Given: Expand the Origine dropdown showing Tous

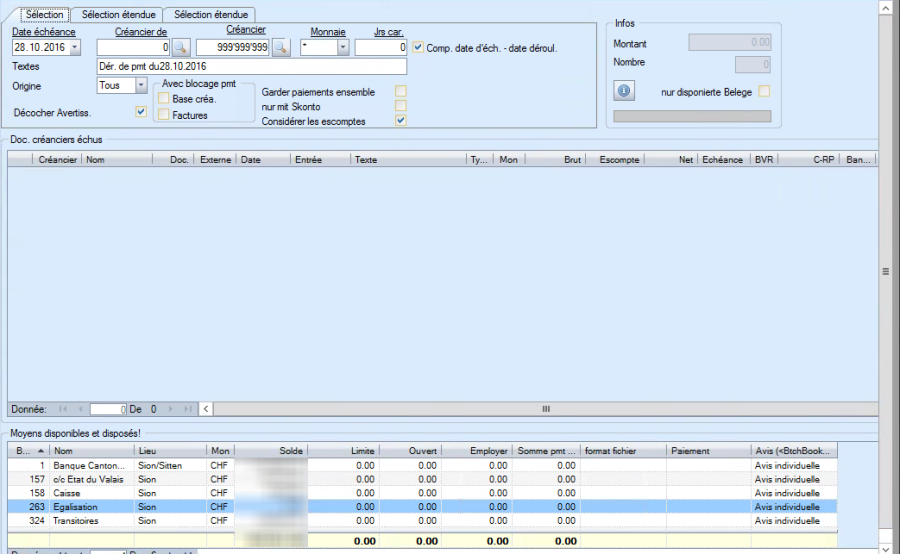Looking at the screenshot, I should click(x=141, y=86).
